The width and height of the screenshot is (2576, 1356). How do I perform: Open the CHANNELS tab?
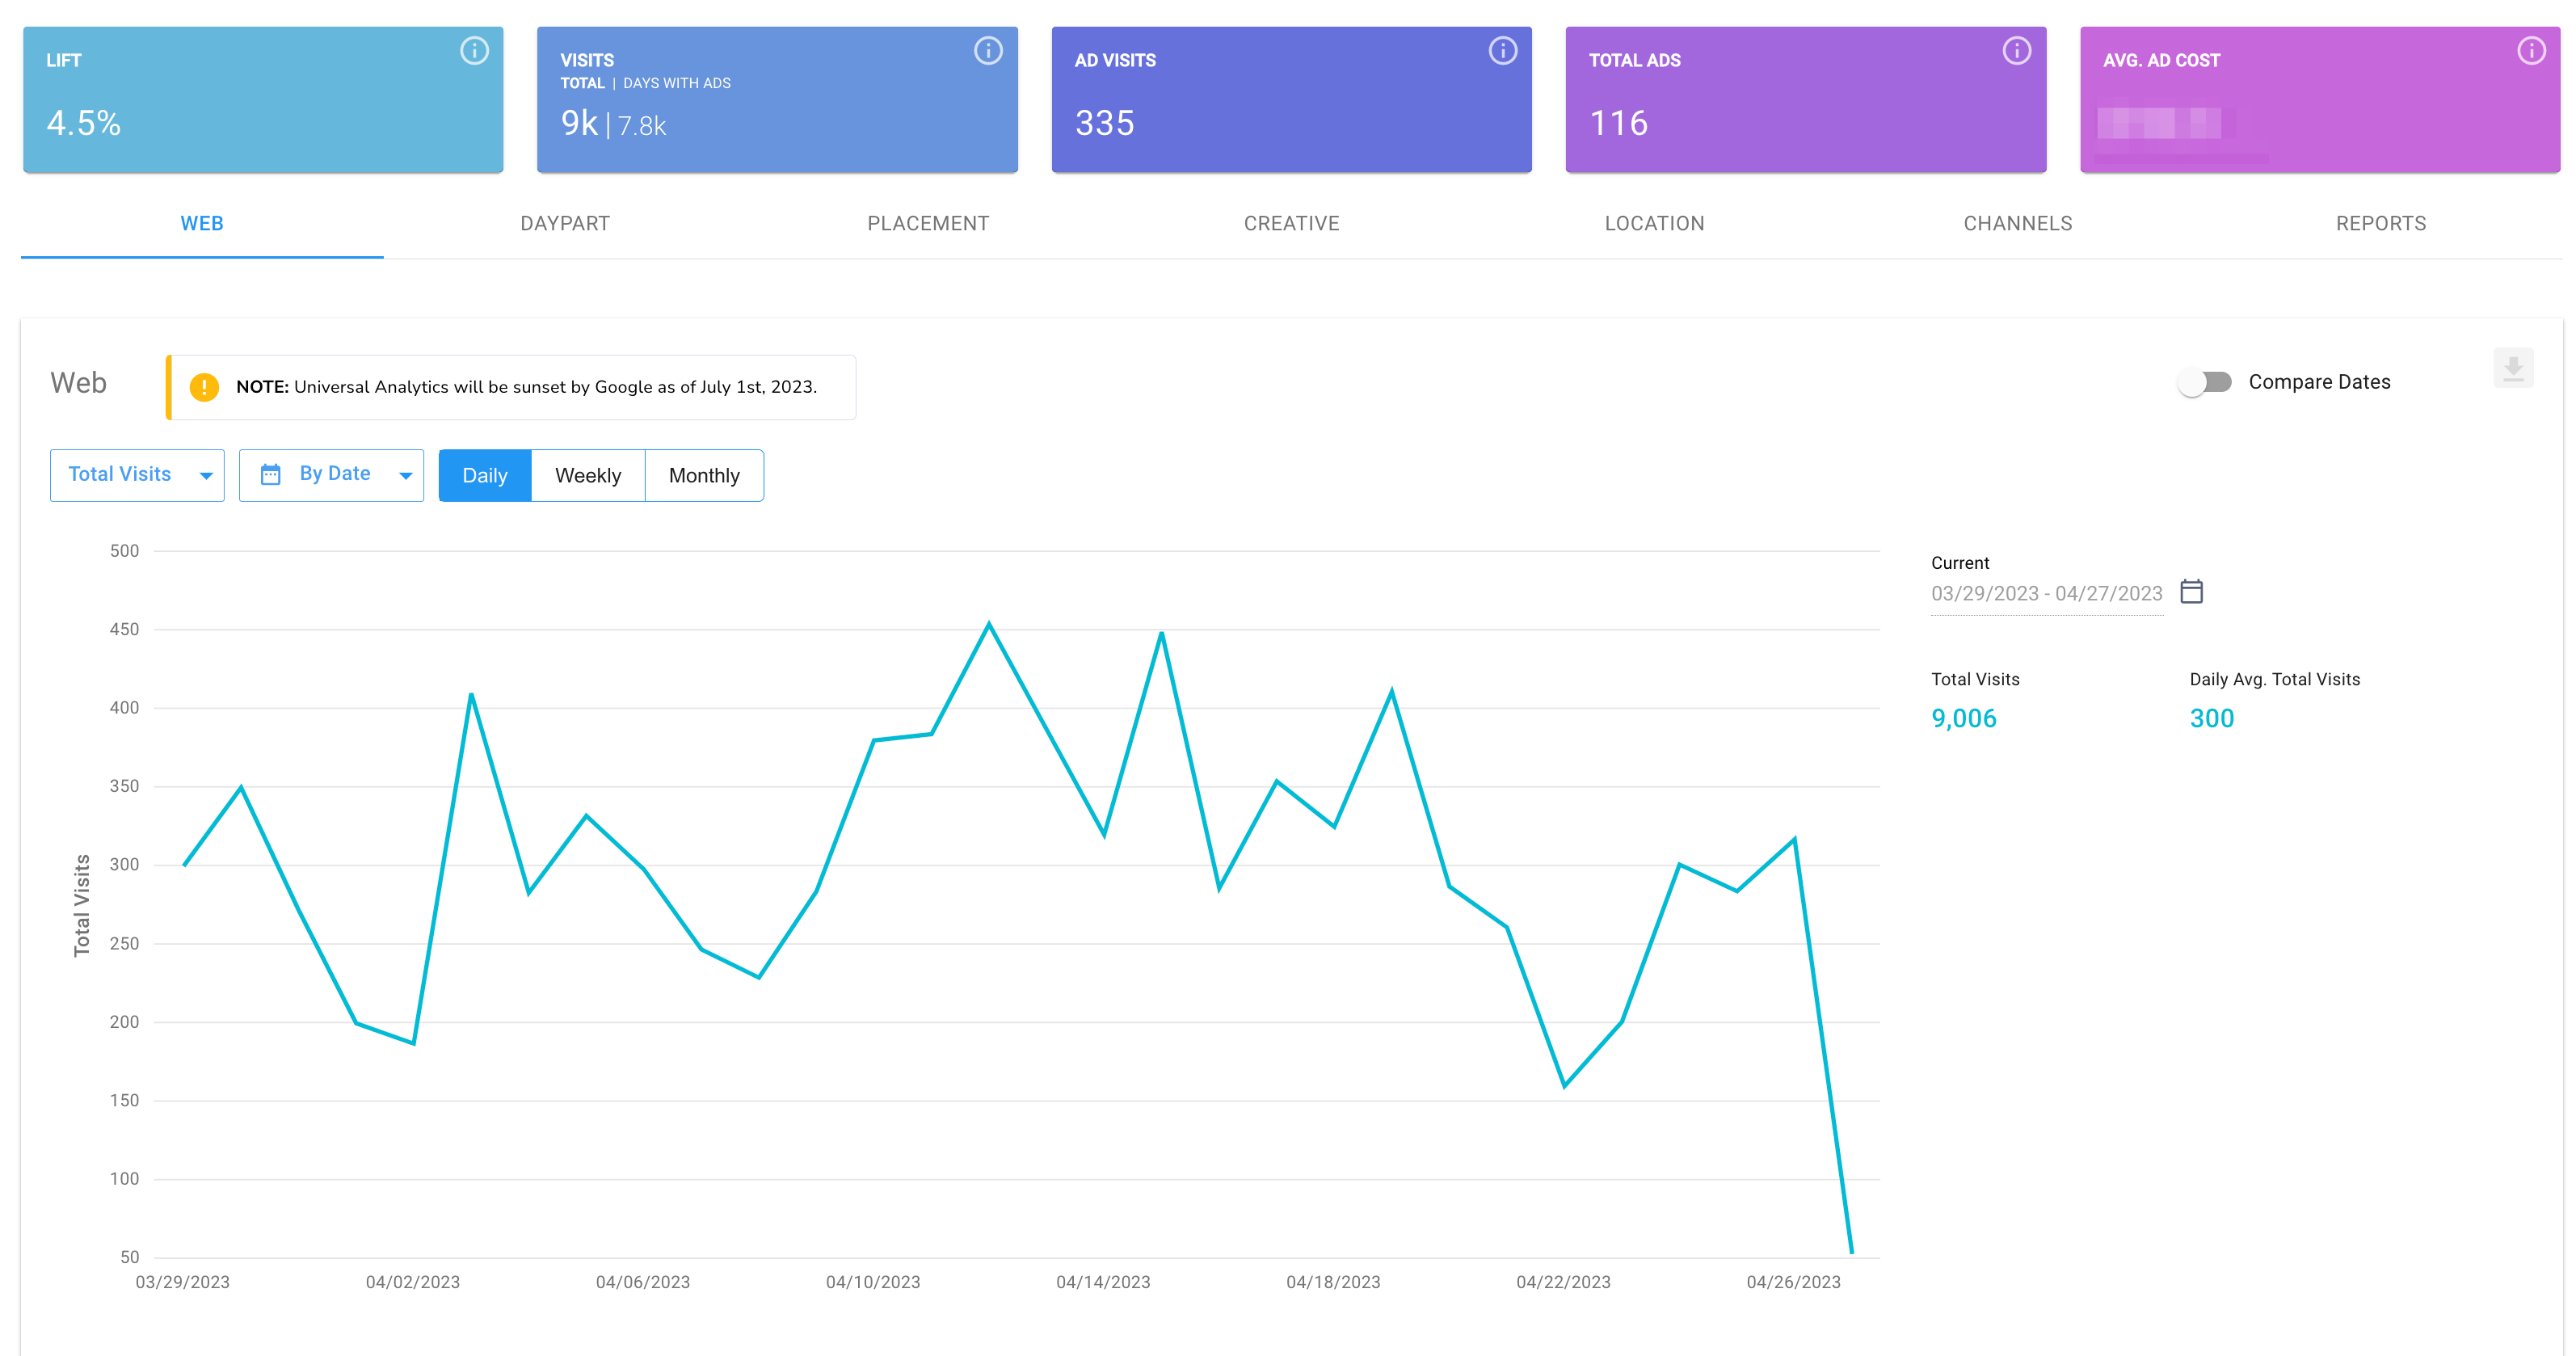(x=2017, y=224)
